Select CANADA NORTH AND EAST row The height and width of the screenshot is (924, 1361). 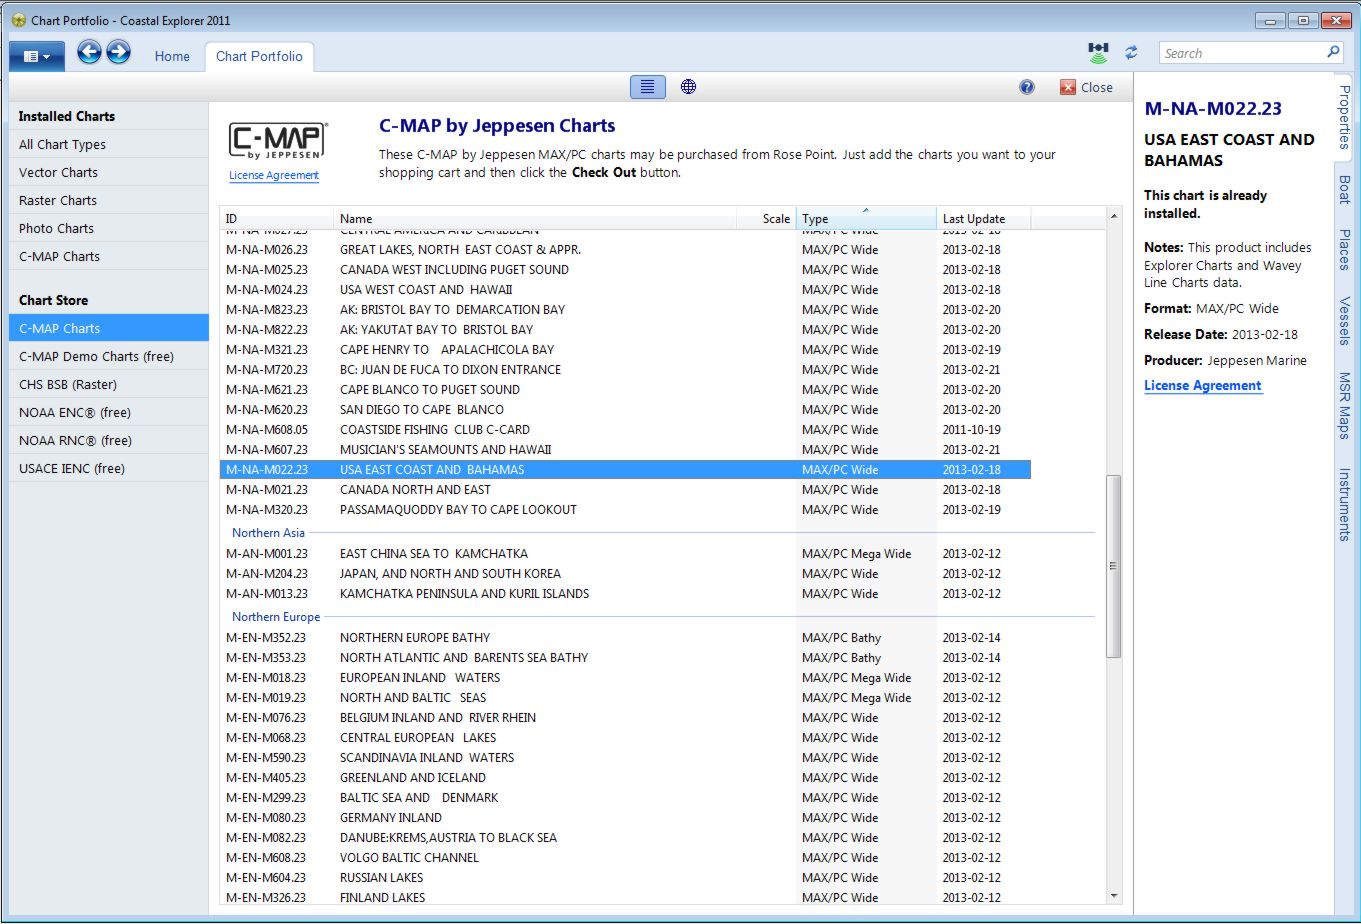pos(625,489)
